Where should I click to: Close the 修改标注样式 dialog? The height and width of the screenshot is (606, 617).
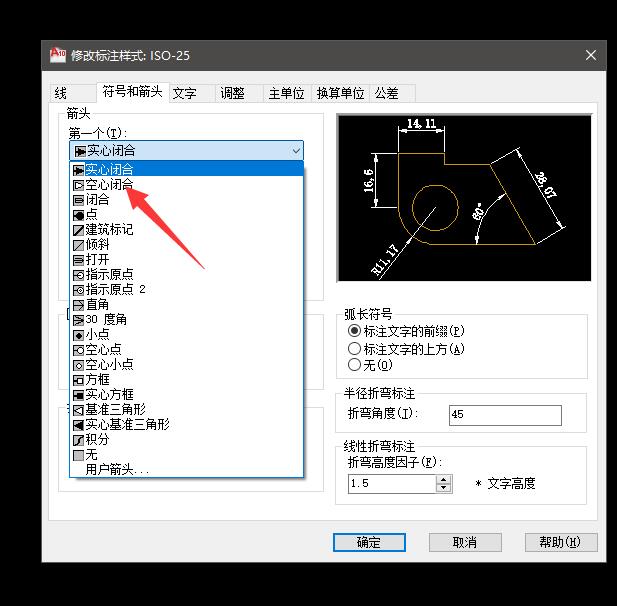[x=591, y=55]
